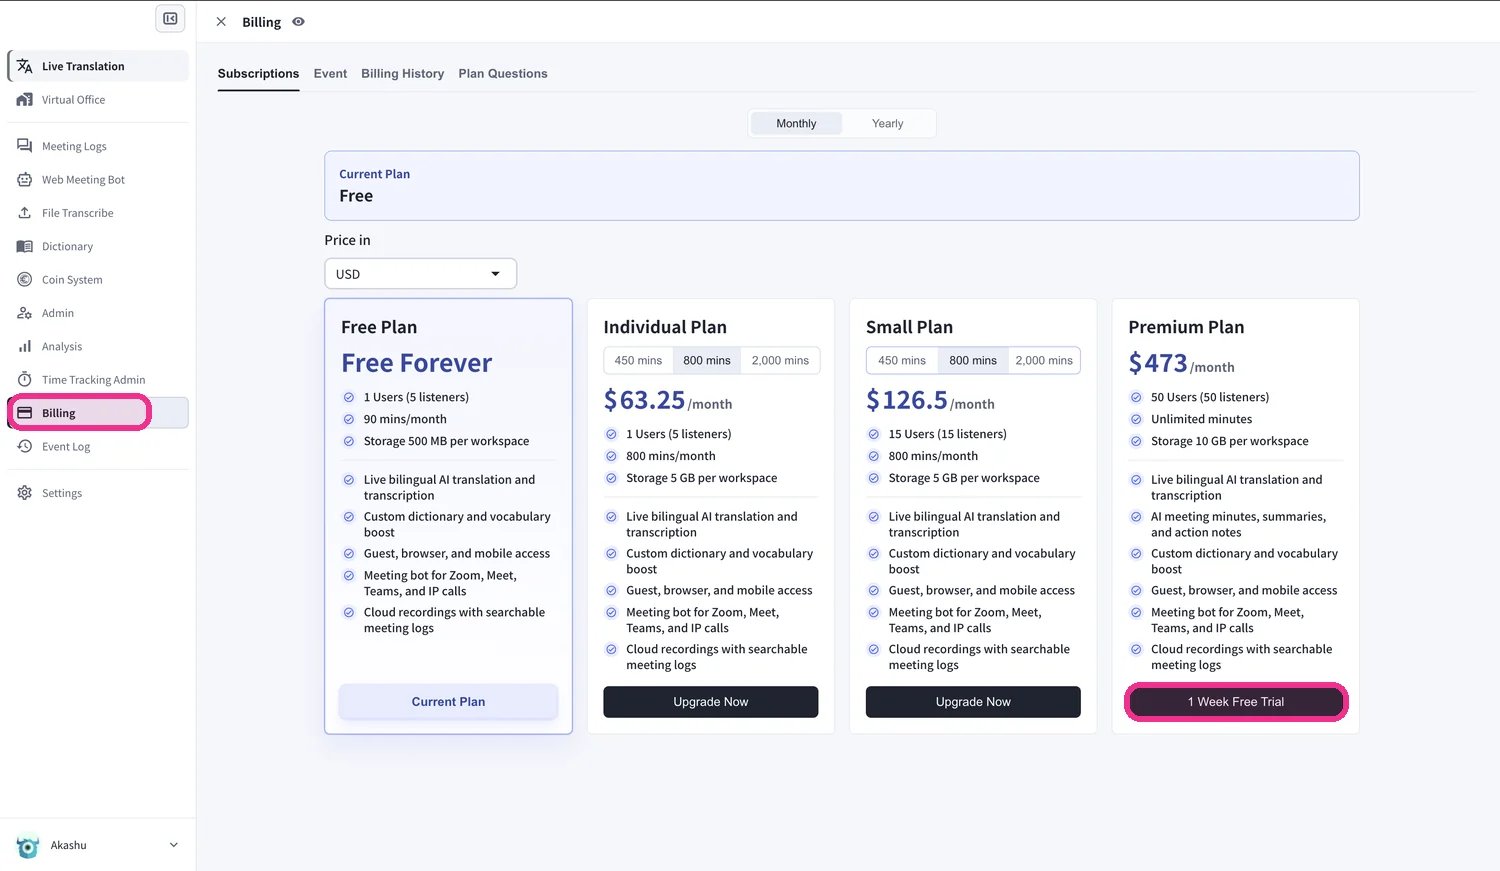The image size is (1500, 871).
Task: Open Coin System from sidebar
Action: pos(98,280)
